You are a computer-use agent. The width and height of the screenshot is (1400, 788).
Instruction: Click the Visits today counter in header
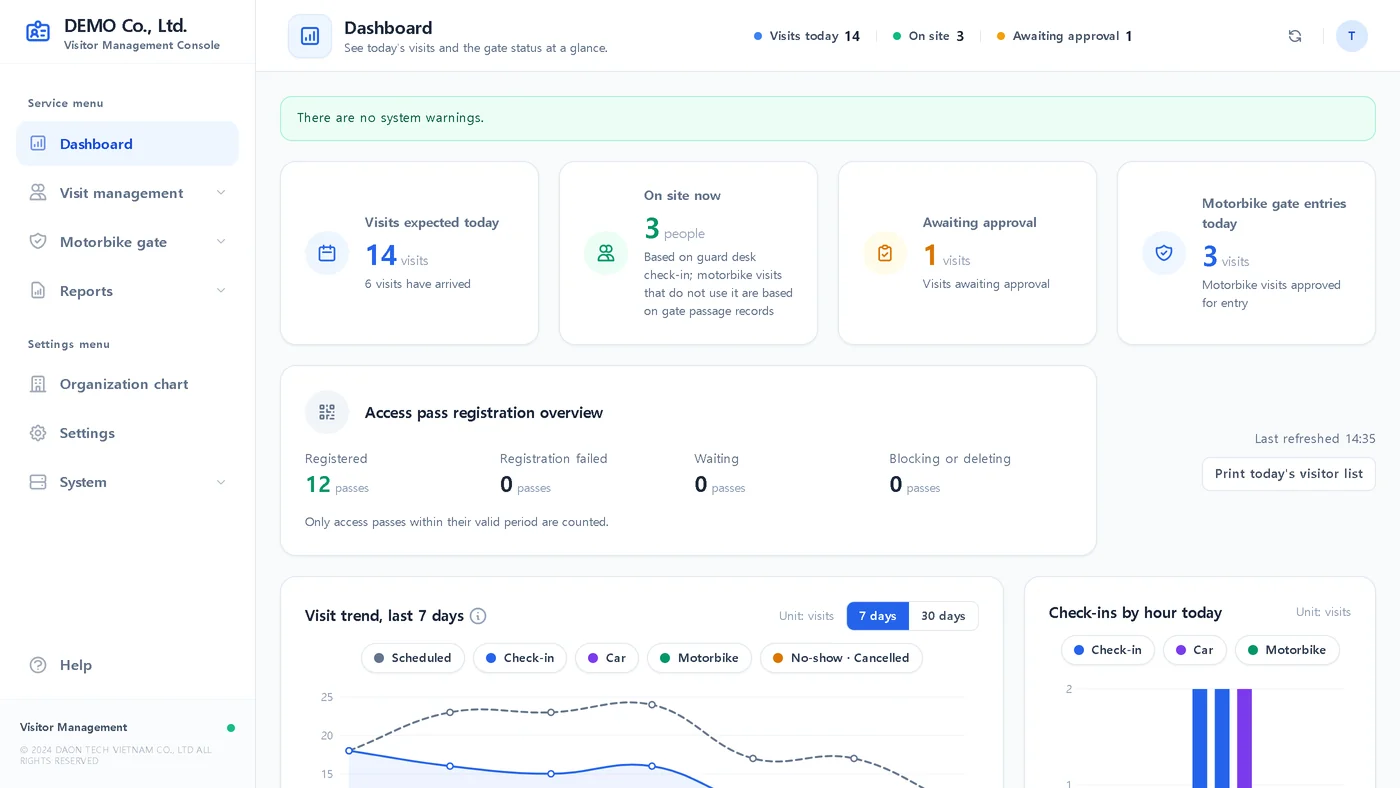(x=807, y=36)
